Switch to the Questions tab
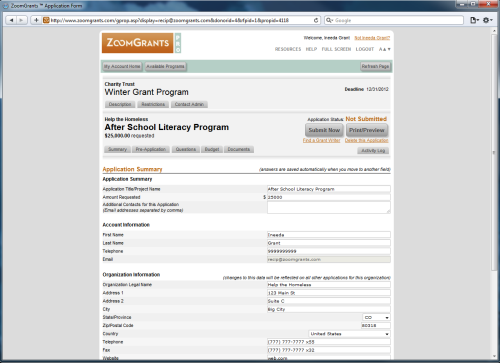 [x=186, y=149]
